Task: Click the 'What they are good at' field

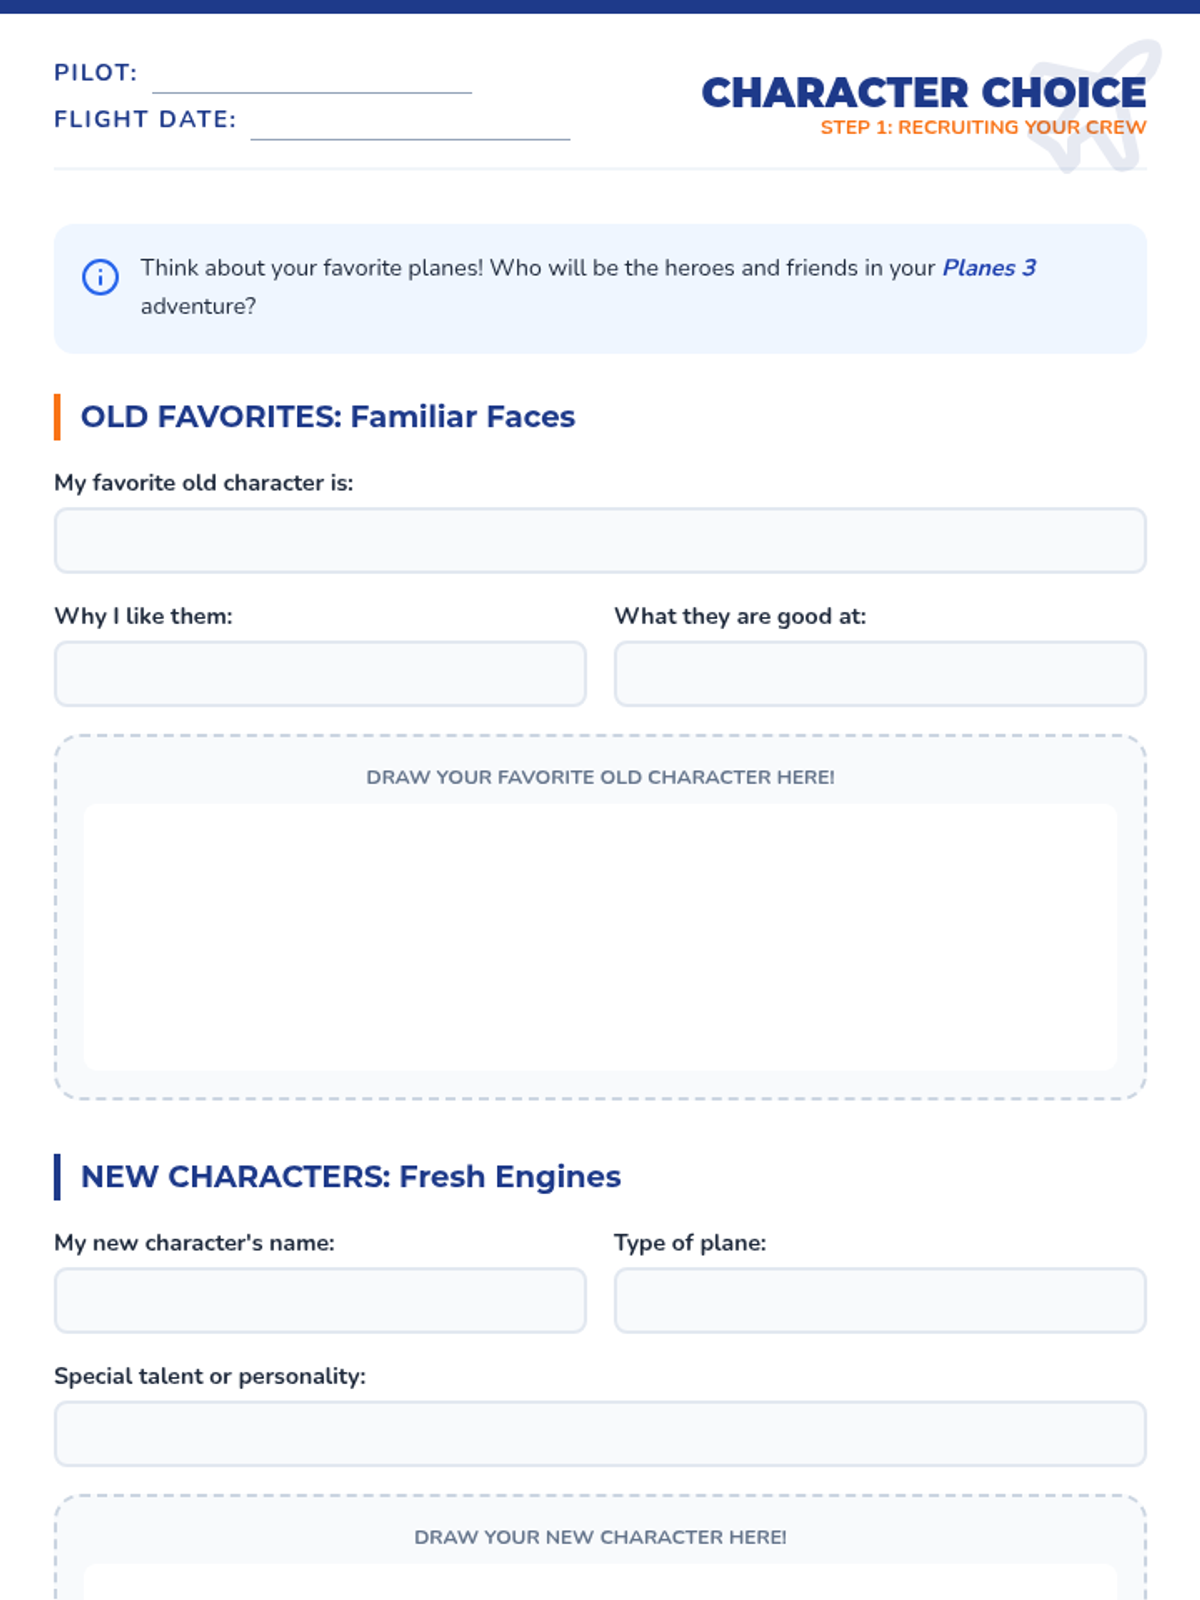Action: click(880, 674)
